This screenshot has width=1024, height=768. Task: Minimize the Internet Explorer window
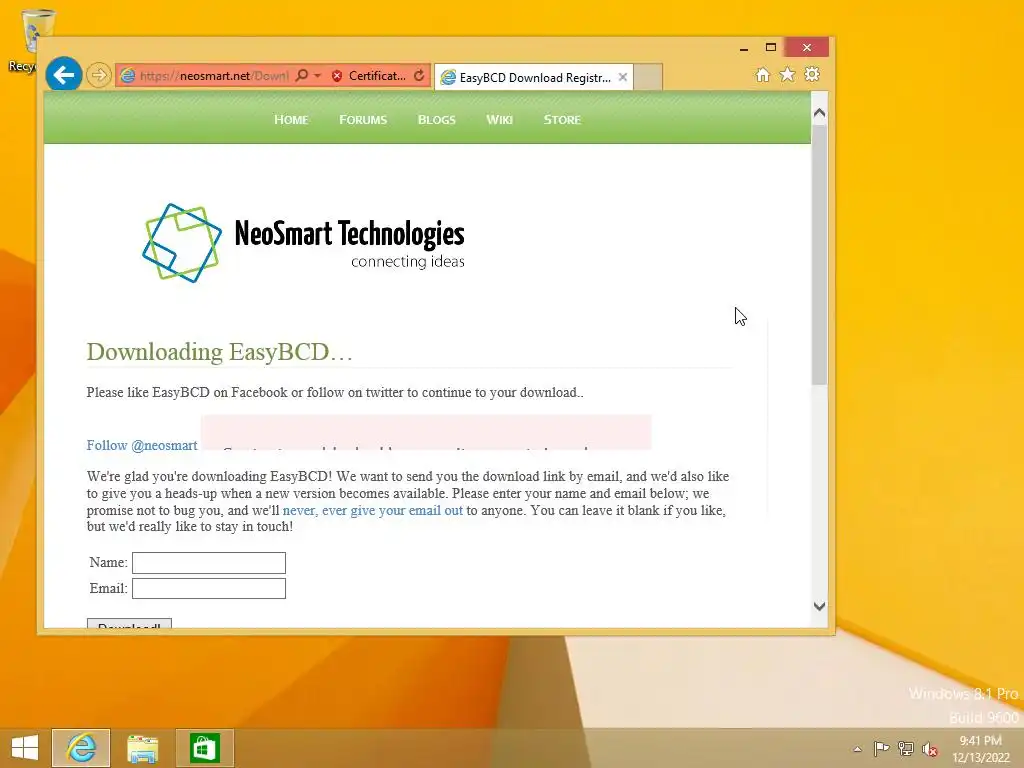pyautogui.click(x=744, y=48)
